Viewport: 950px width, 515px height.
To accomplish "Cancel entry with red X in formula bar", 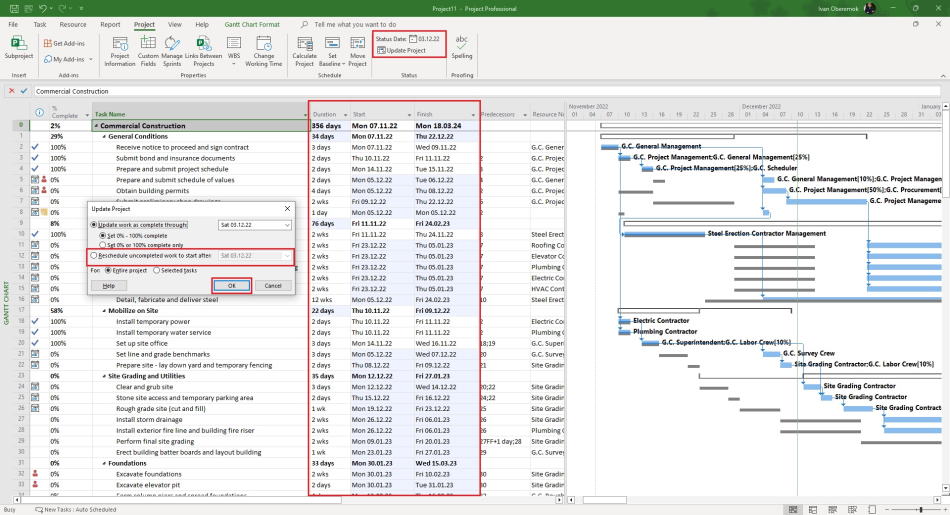I will [x=11, y=91].
